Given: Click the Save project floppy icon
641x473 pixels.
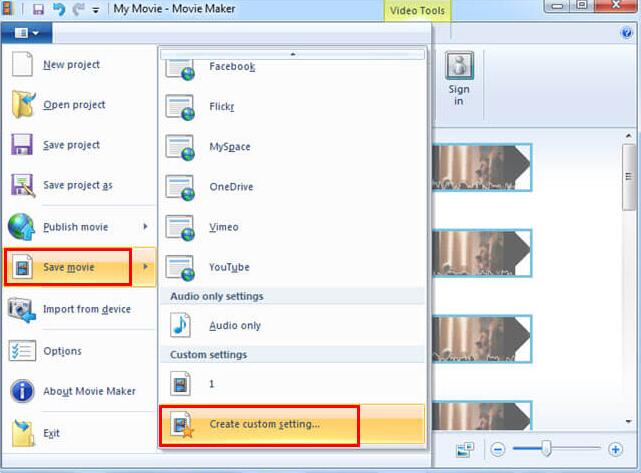Looking at the screenshot, I should [x=22, y=144].
